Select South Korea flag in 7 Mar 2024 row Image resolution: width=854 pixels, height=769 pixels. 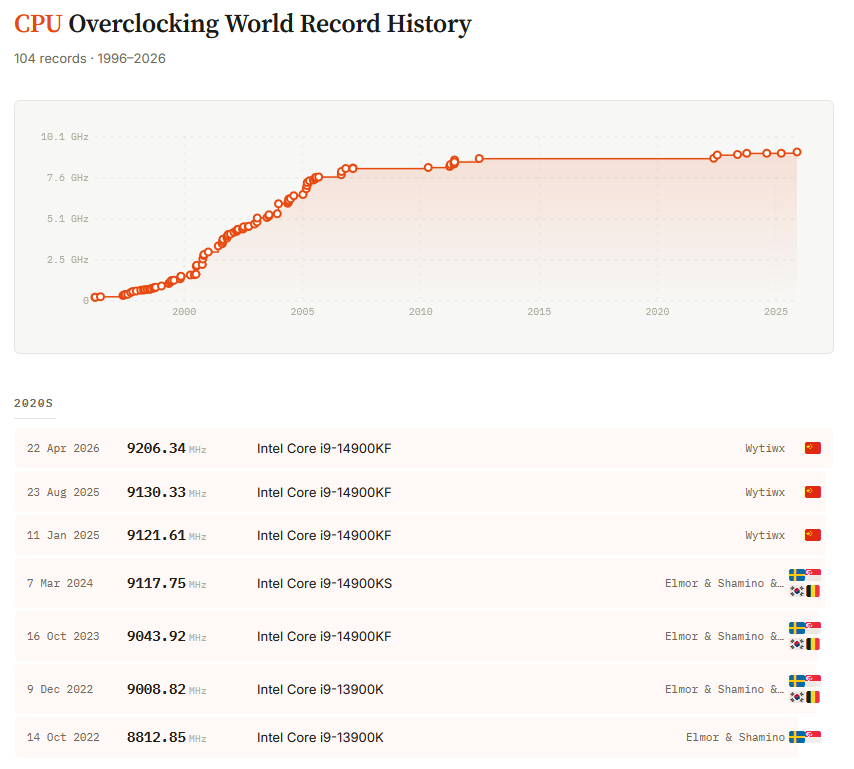797,591
